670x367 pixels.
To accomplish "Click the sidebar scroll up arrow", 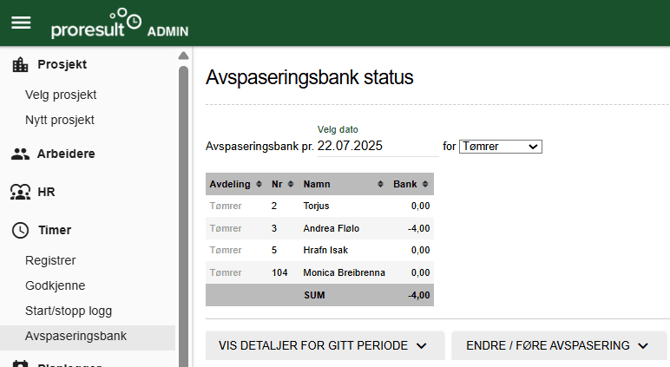I will click(x=183, y=56).
